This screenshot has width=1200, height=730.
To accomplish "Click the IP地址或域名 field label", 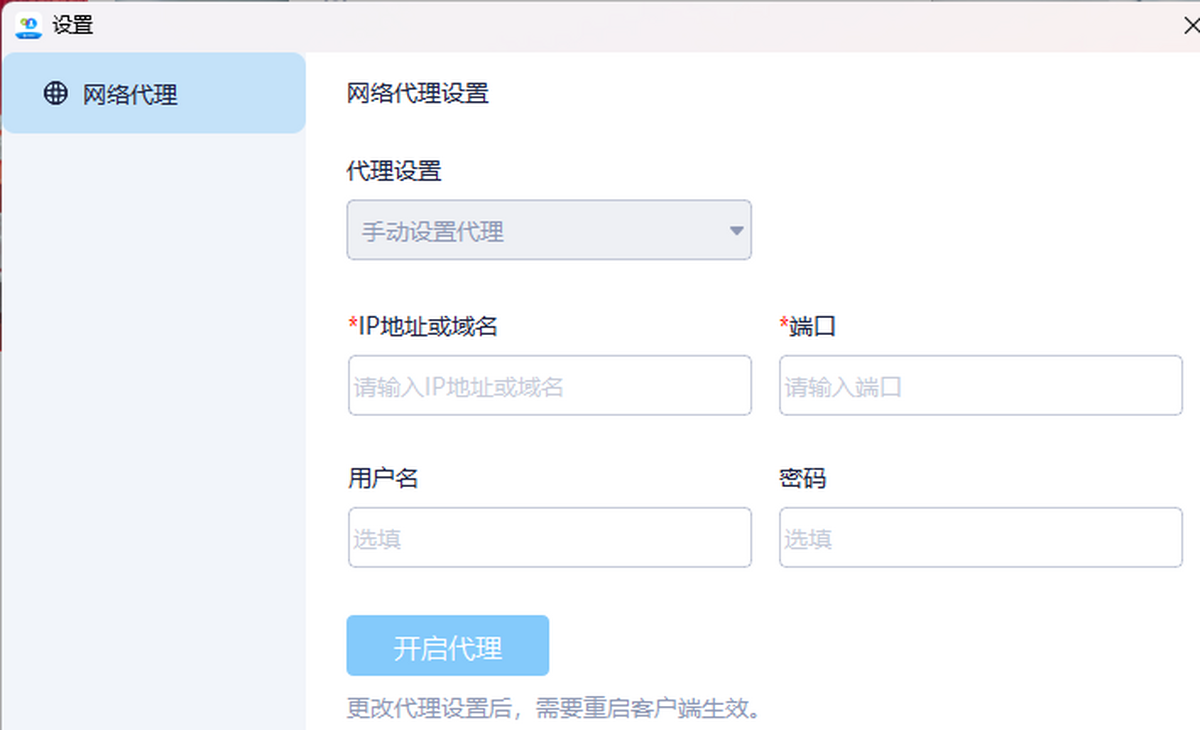I will pos(428,326).
